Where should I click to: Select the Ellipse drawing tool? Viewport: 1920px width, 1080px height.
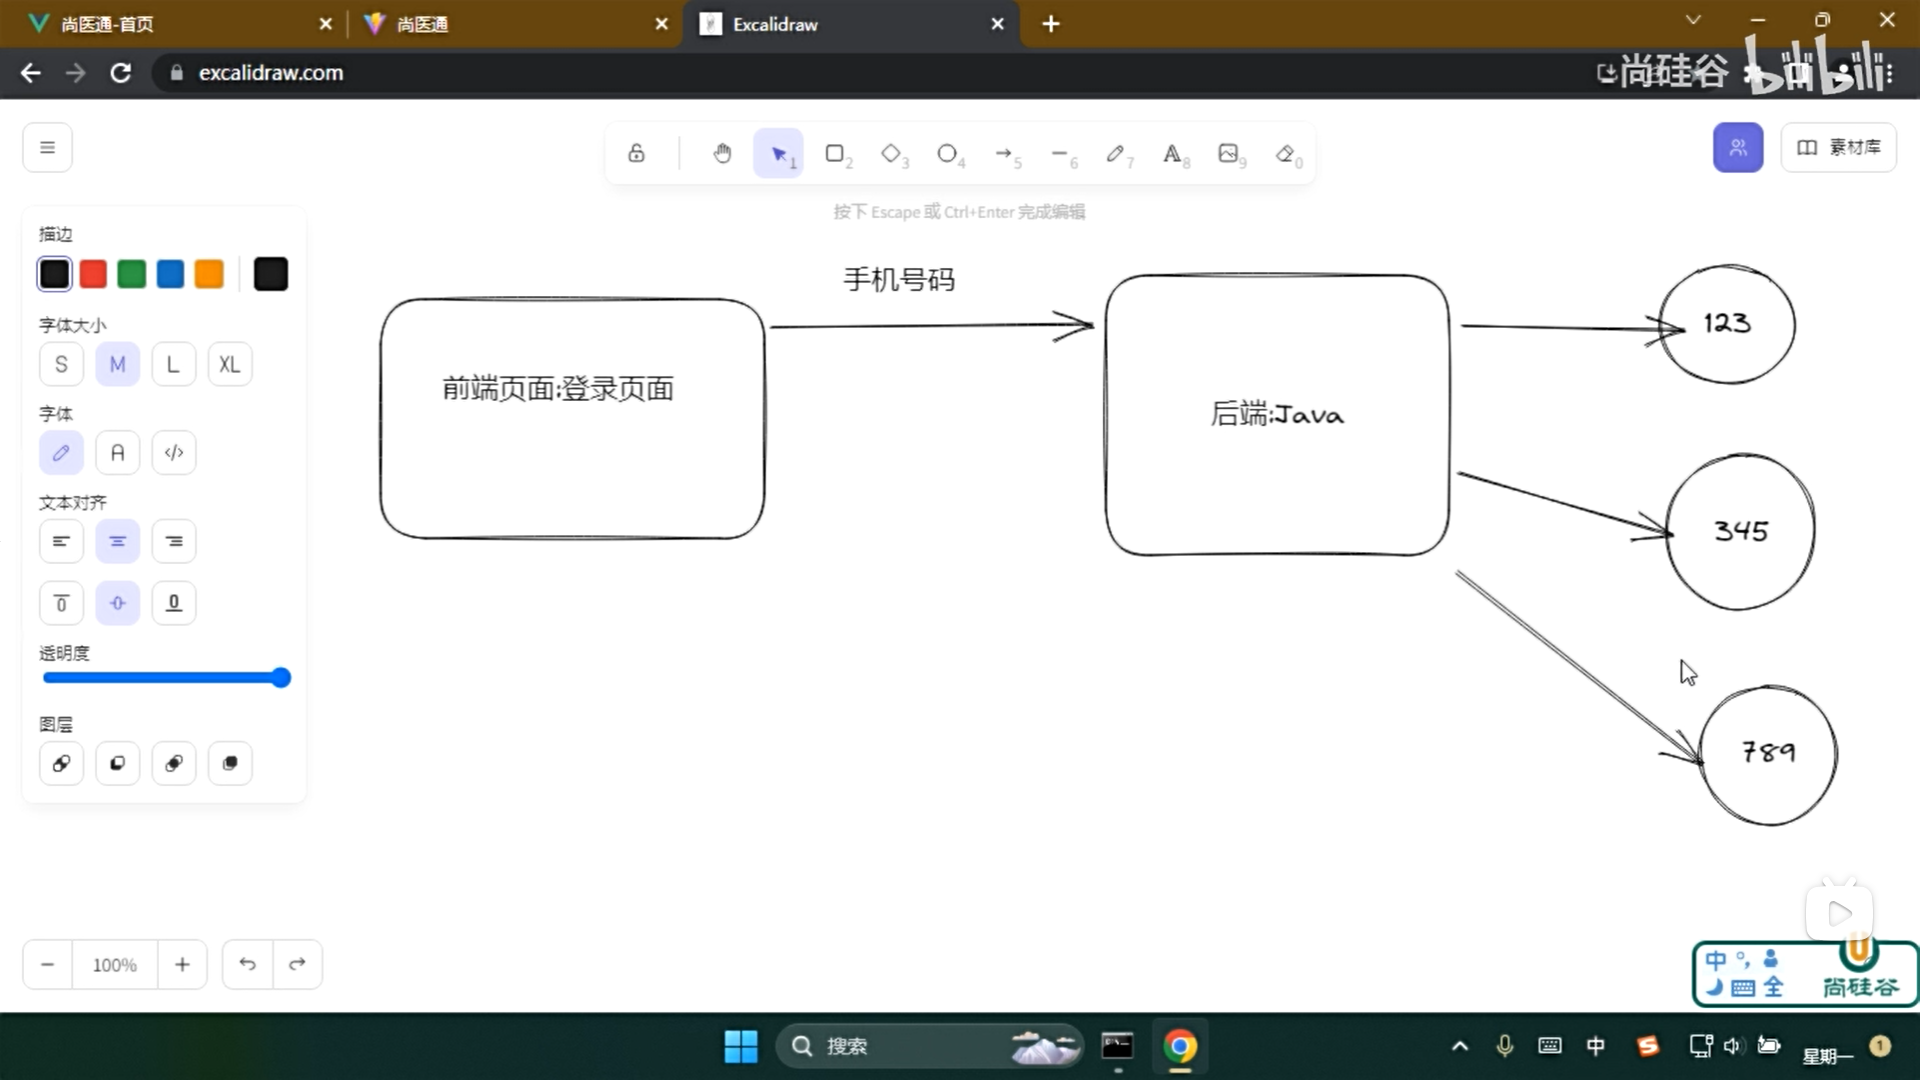[x=947, y=153]
